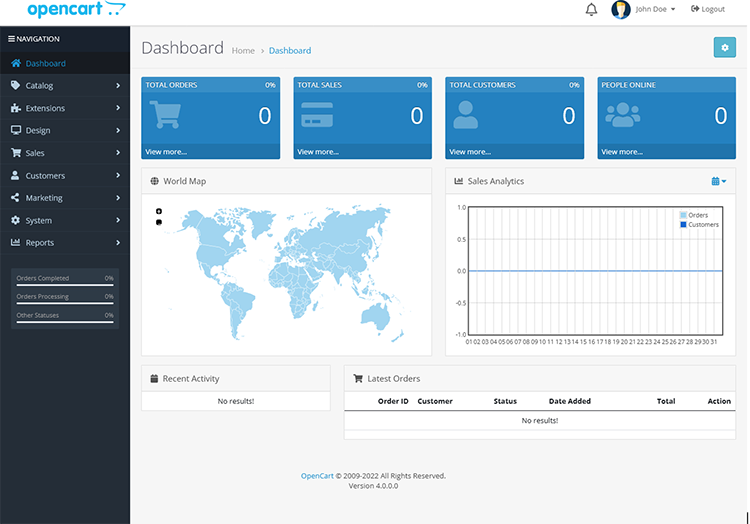
Task: Click the OpenCart footer link
Action: [317, 476]
